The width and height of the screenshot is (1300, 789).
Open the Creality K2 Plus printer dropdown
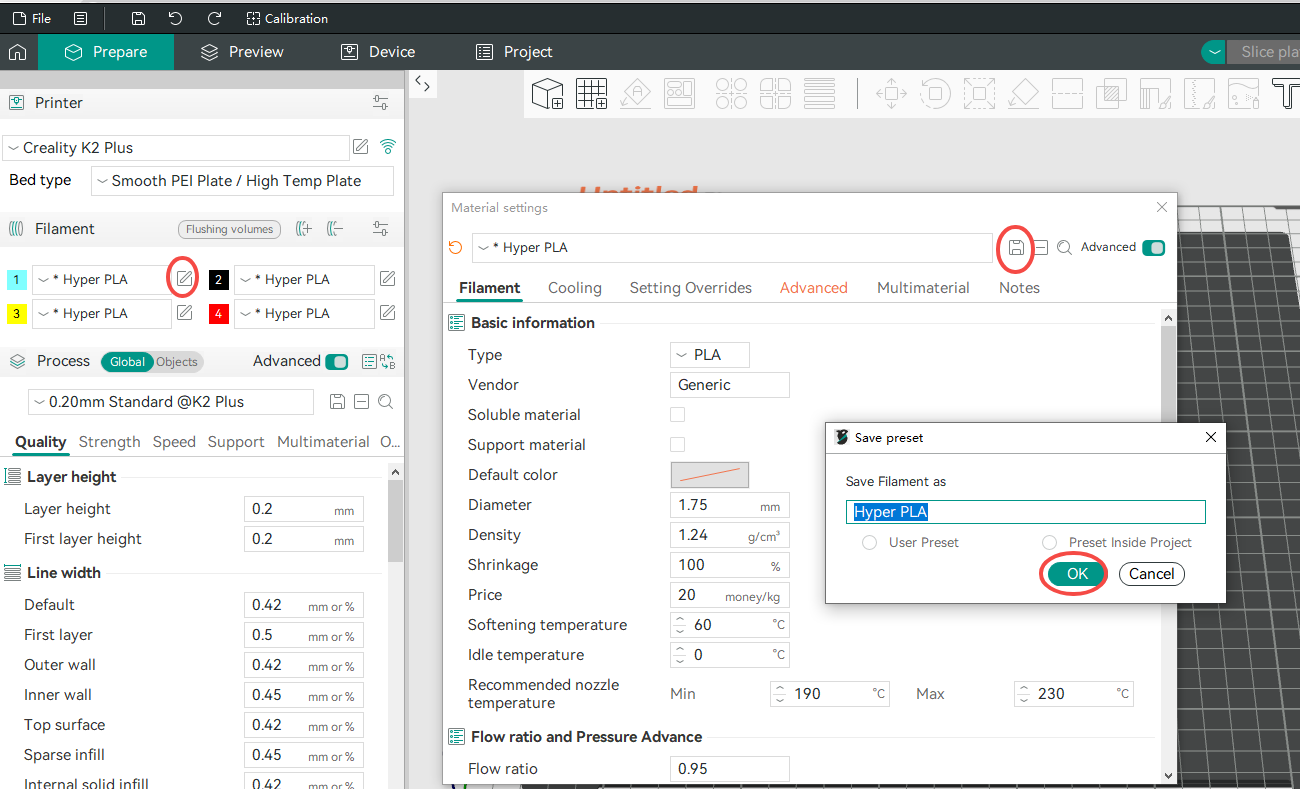pyautogui.click(x=176, y=148)
